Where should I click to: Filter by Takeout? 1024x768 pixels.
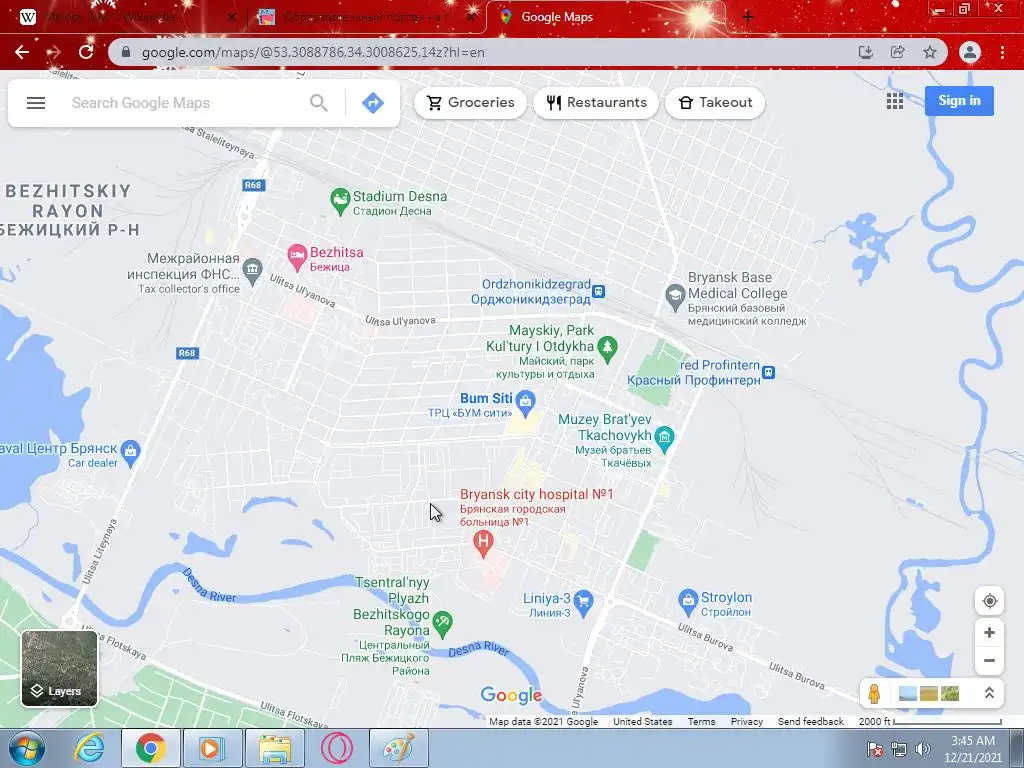(x=715, y=103)
